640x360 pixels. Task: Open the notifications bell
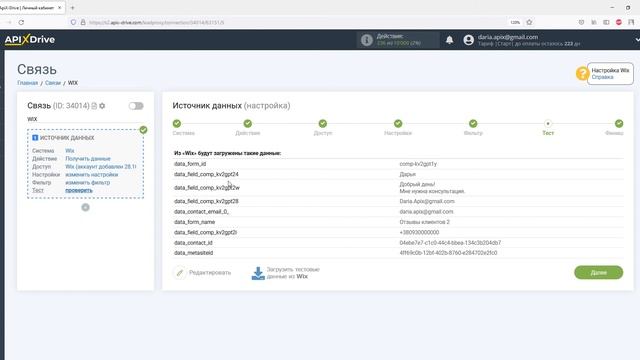point(449,40)
